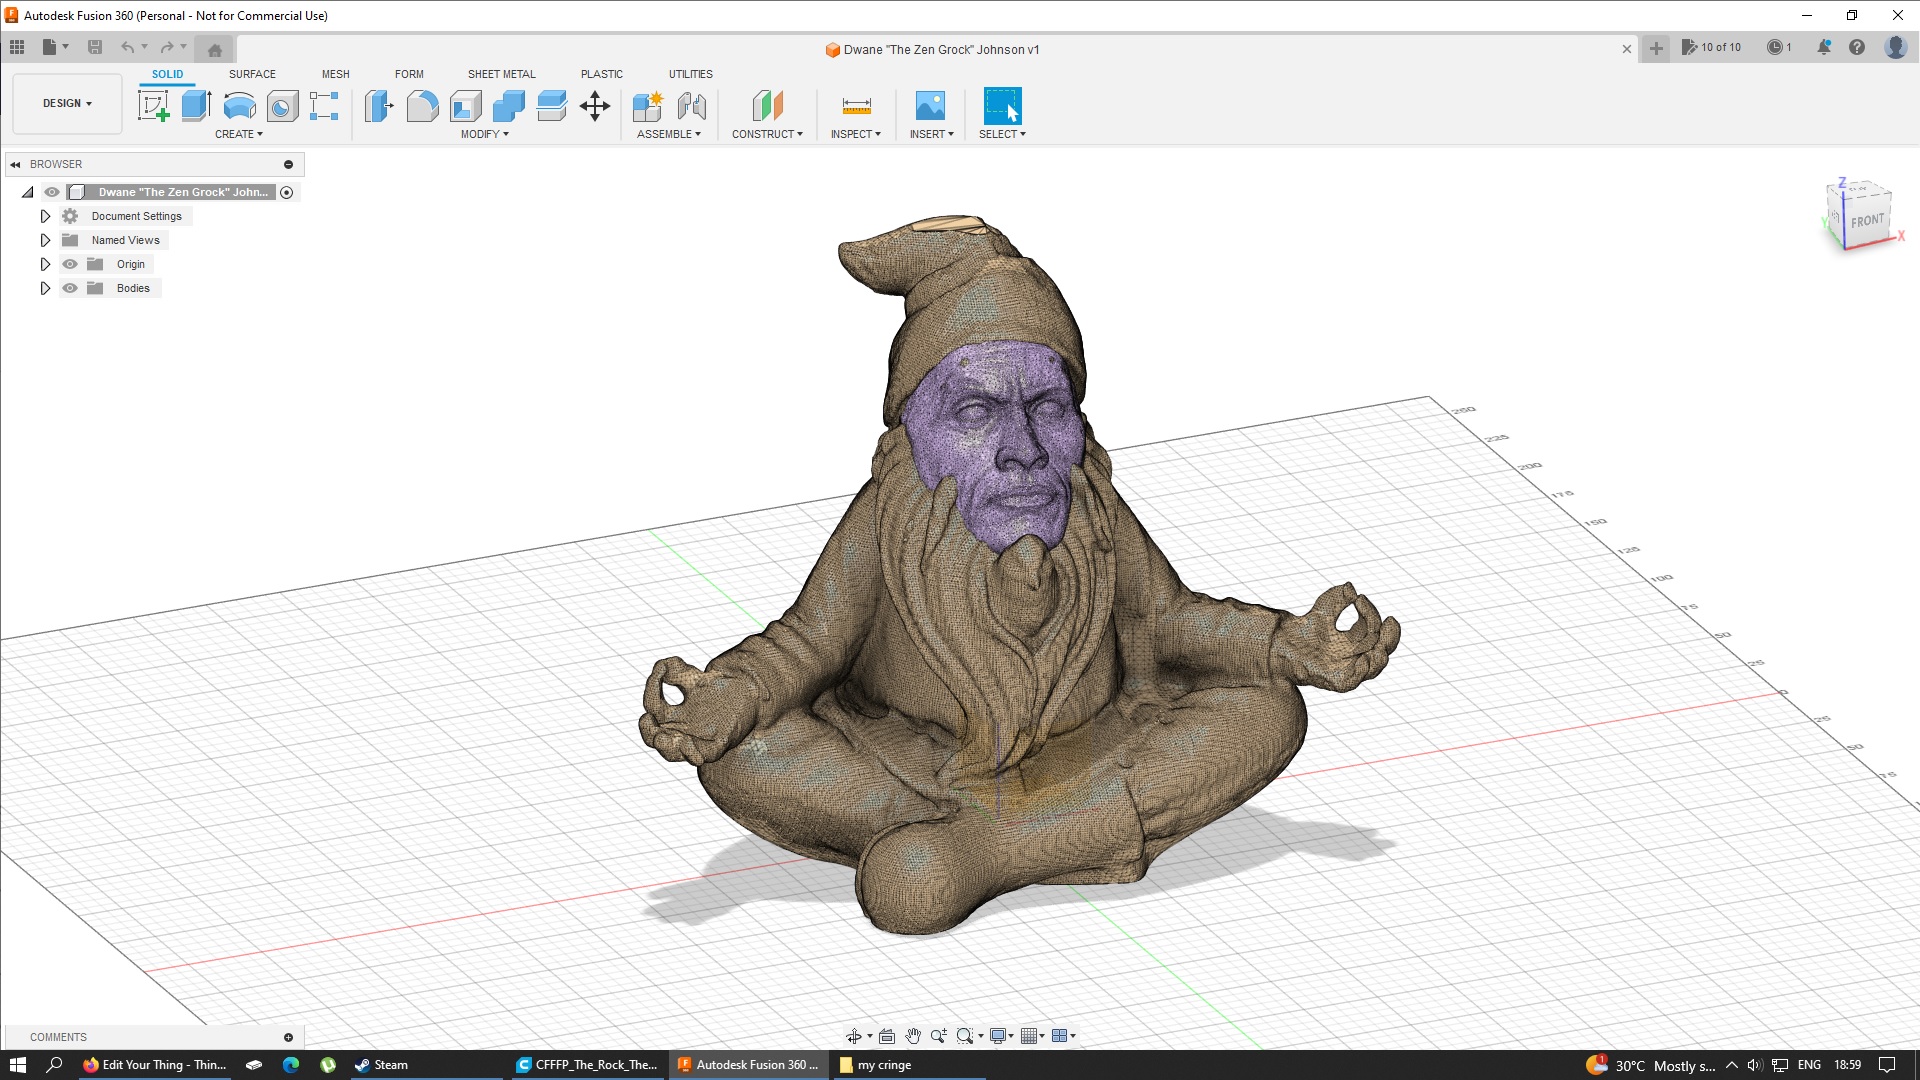The height and width of the screenshot is (1080, 1920).
Task: Expand the Named Views node
Action: point(45,240)
